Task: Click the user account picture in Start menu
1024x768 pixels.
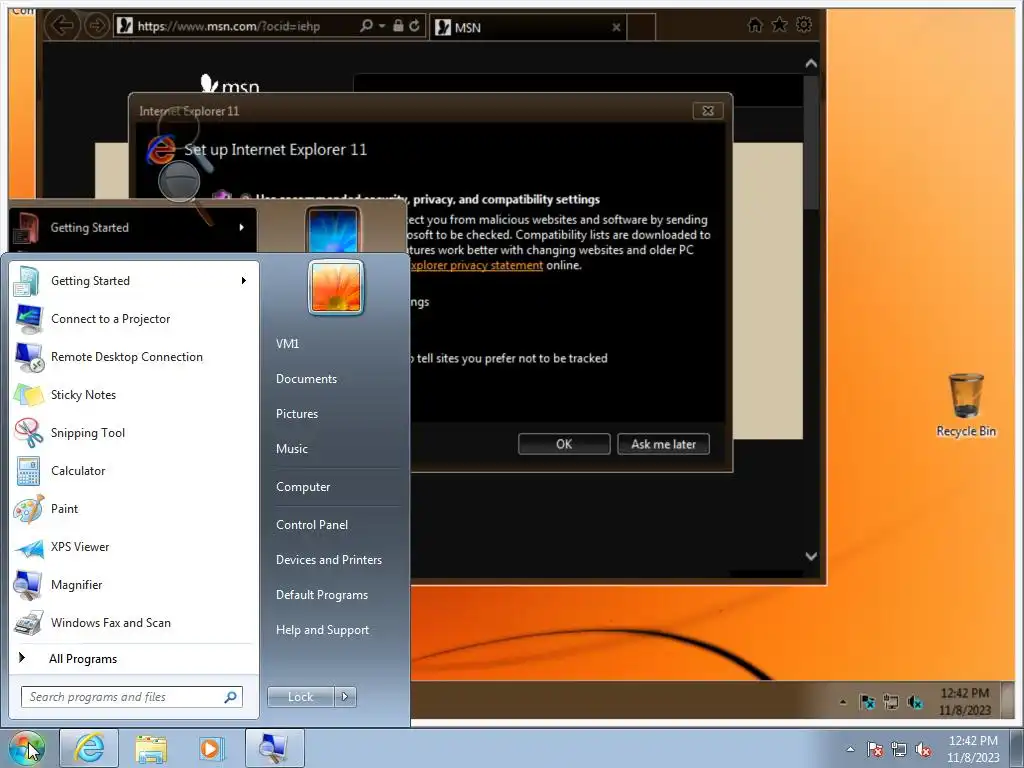Action: pyautogui.click(x=336, y=287)
